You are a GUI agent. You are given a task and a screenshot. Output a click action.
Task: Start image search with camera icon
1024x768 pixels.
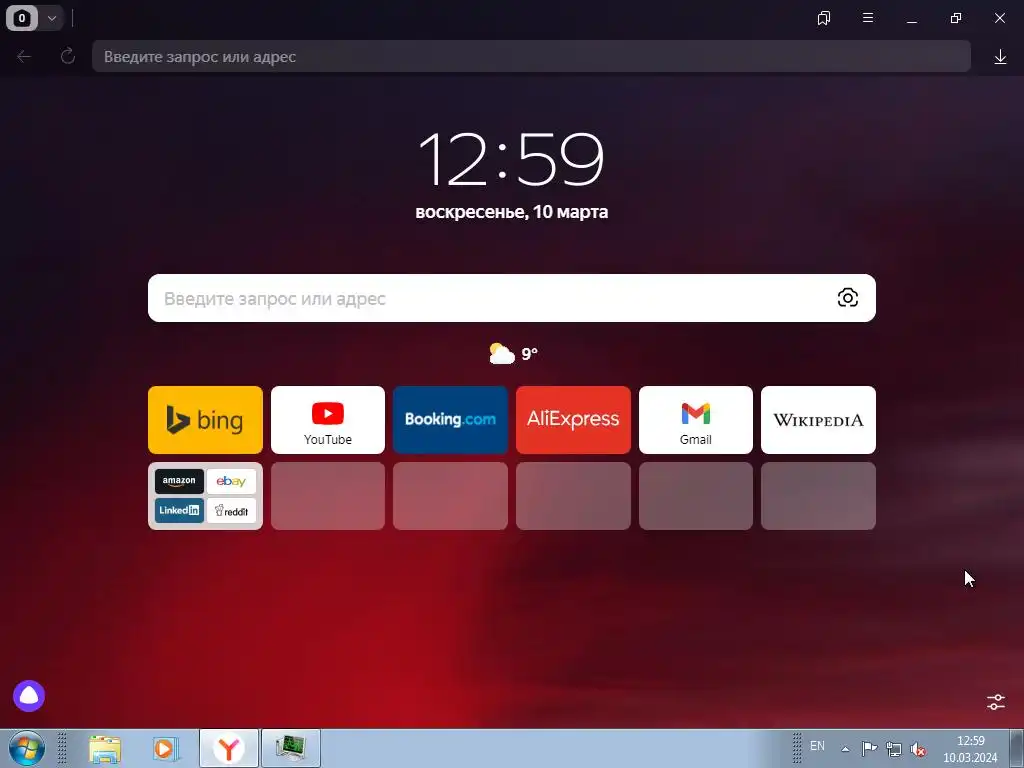pos(847,298)
